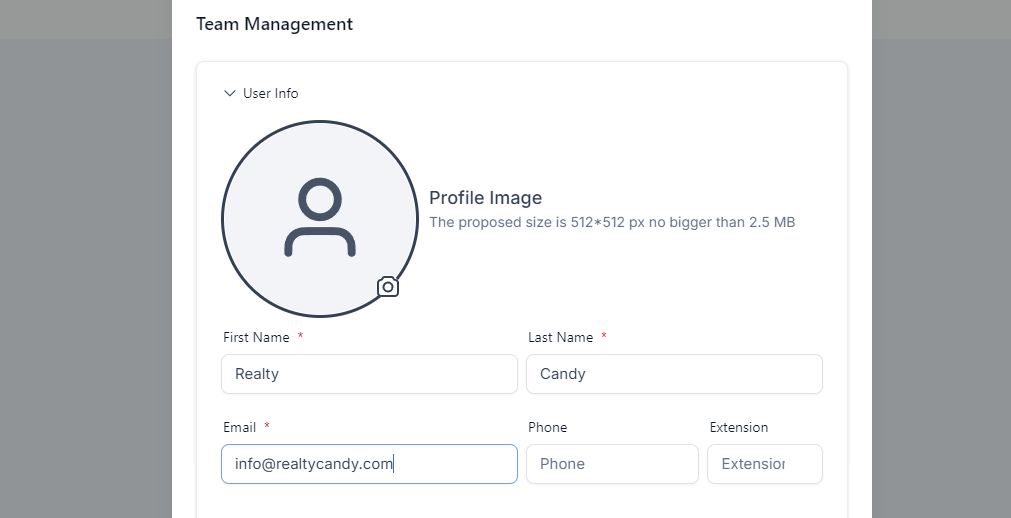Click the Extension input field
This screenshot has width=1011, height=518.
point(764,464)
